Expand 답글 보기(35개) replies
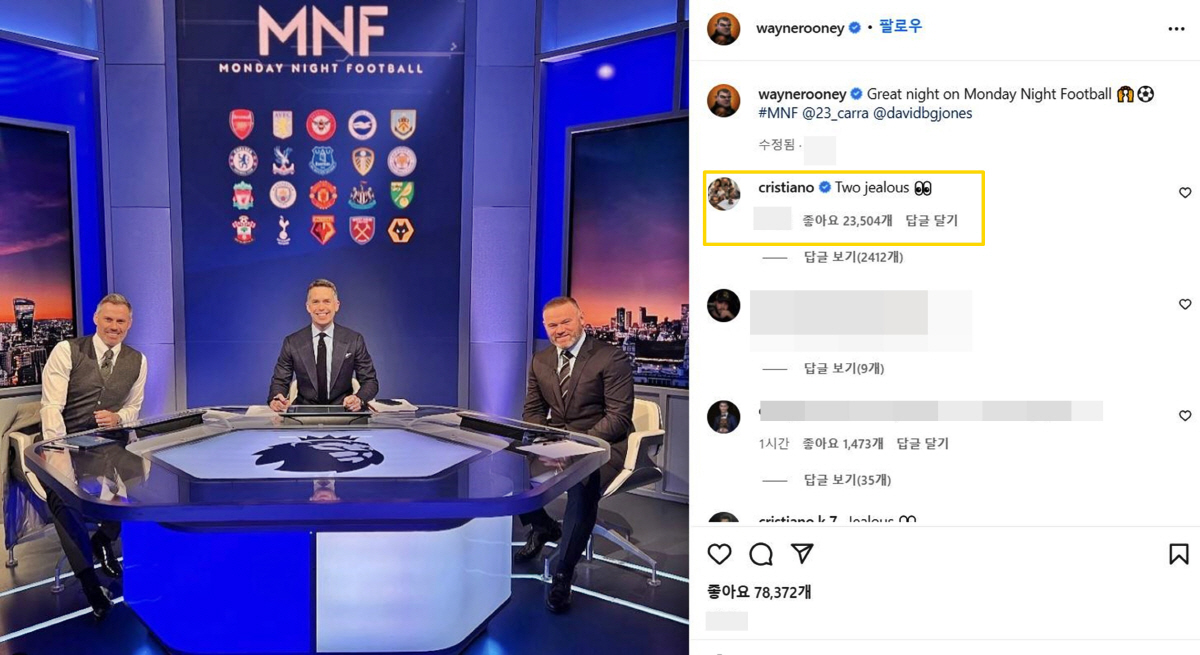Image resolution: width=1200 pixels, height=655 pixels. [x=847, y=480]
